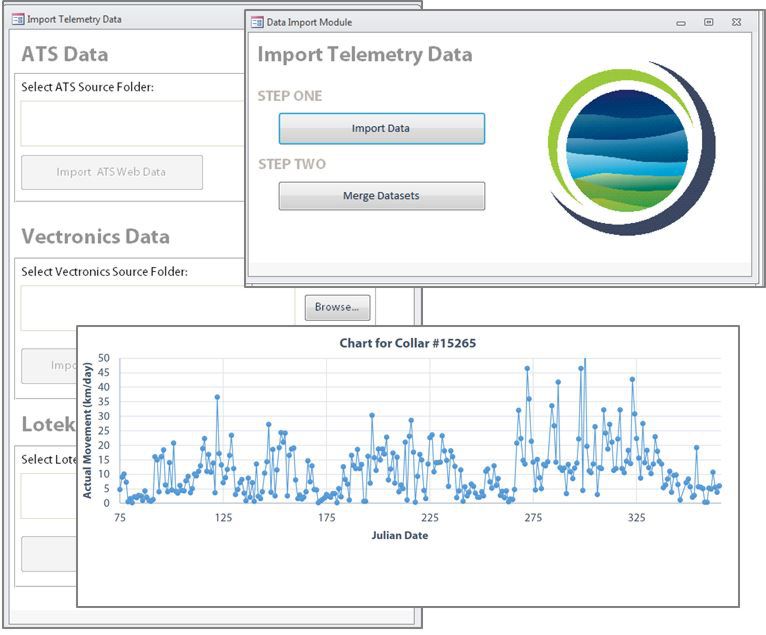Click the Import ATS Web Data button

(x=112, y=172)
